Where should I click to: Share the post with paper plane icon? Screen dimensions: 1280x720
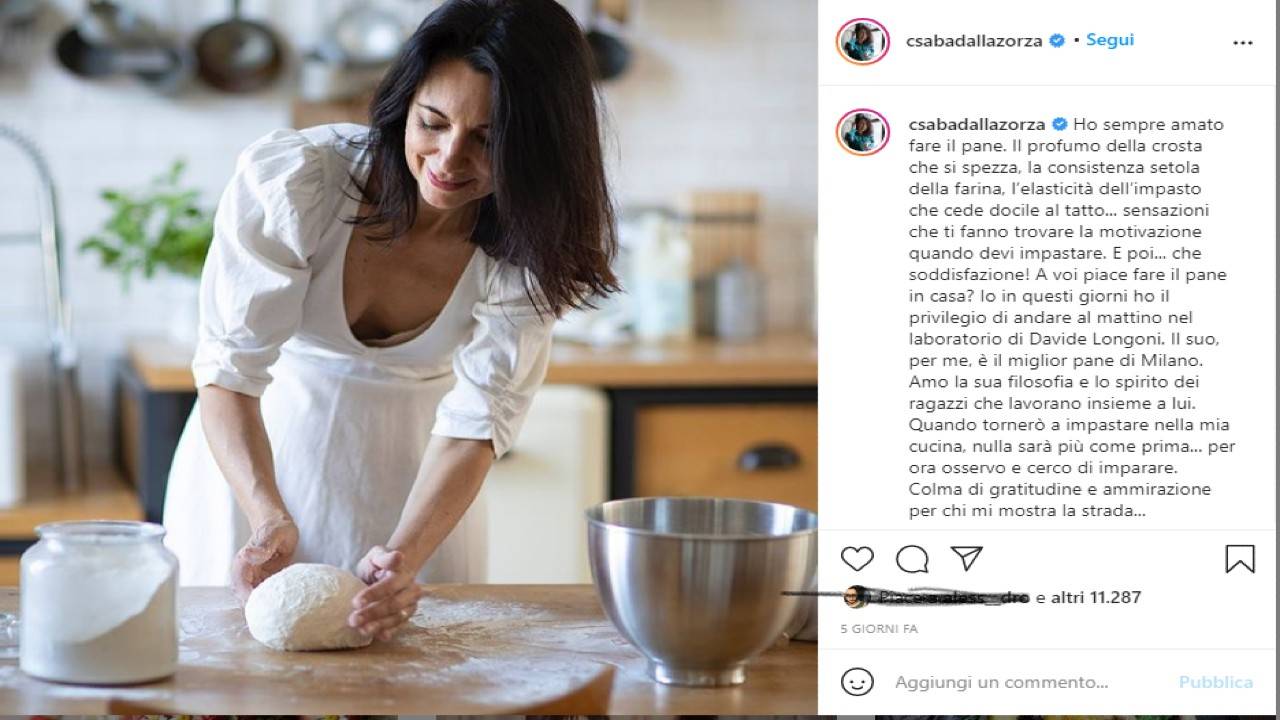coord(966,558)
